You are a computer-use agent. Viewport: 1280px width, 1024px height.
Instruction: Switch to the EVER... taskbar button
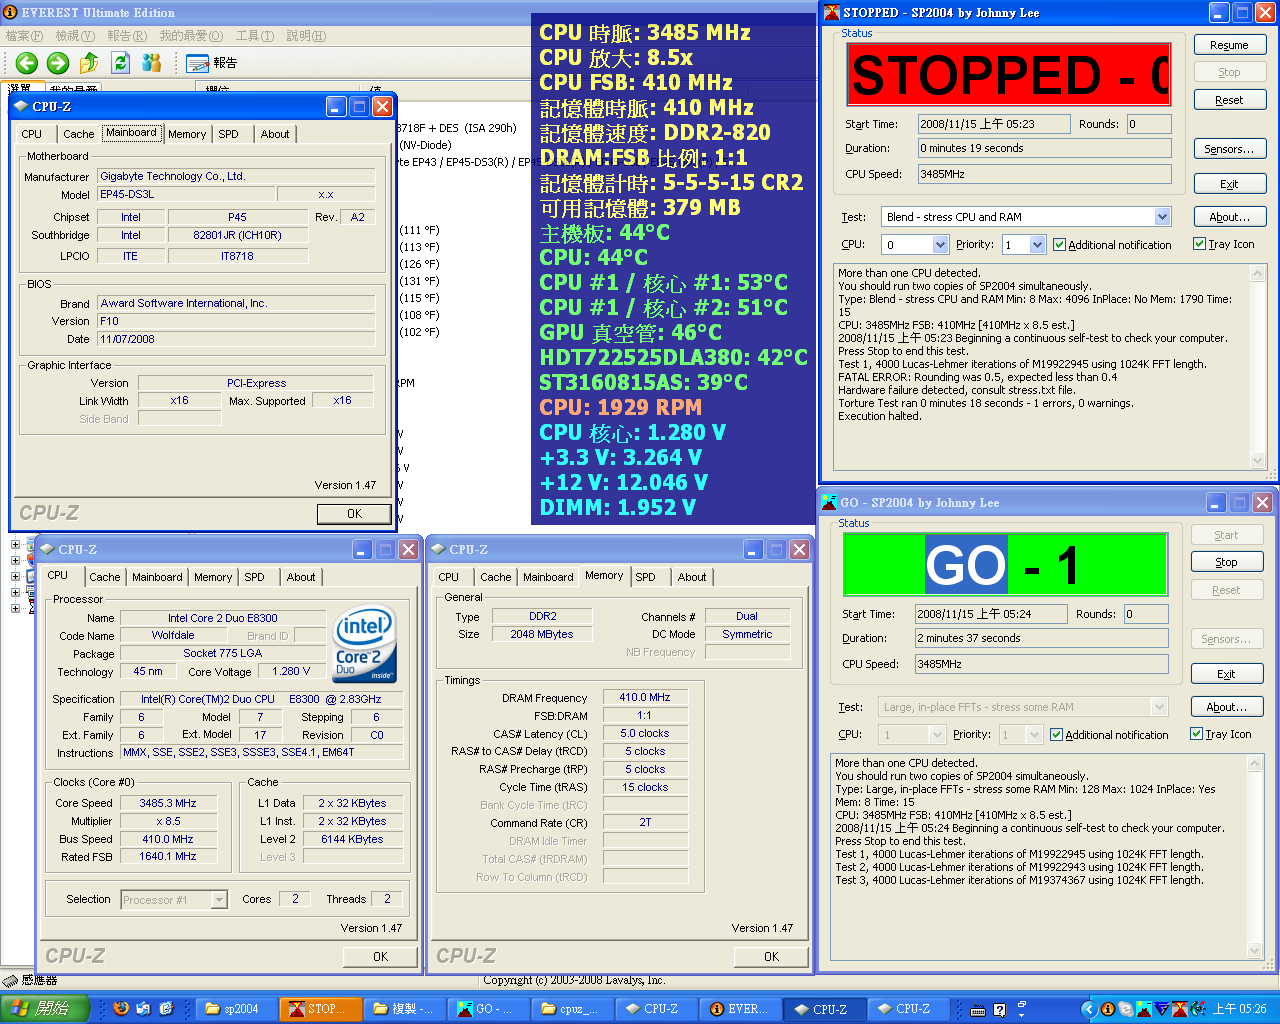click(740, 1009)
